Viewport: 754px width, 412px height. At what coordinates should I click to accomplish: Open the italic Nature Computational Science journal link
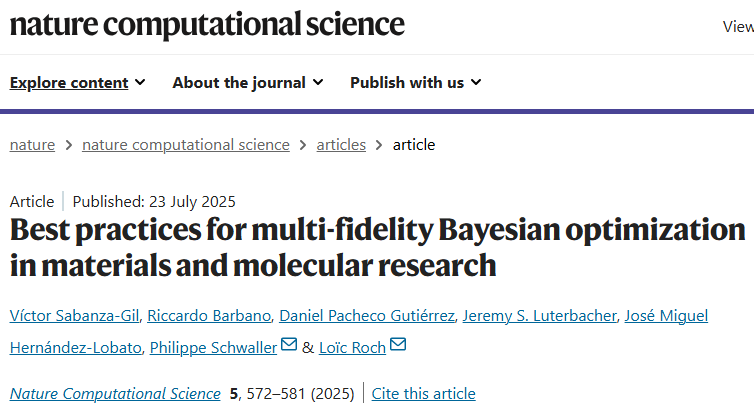[115, 394]
